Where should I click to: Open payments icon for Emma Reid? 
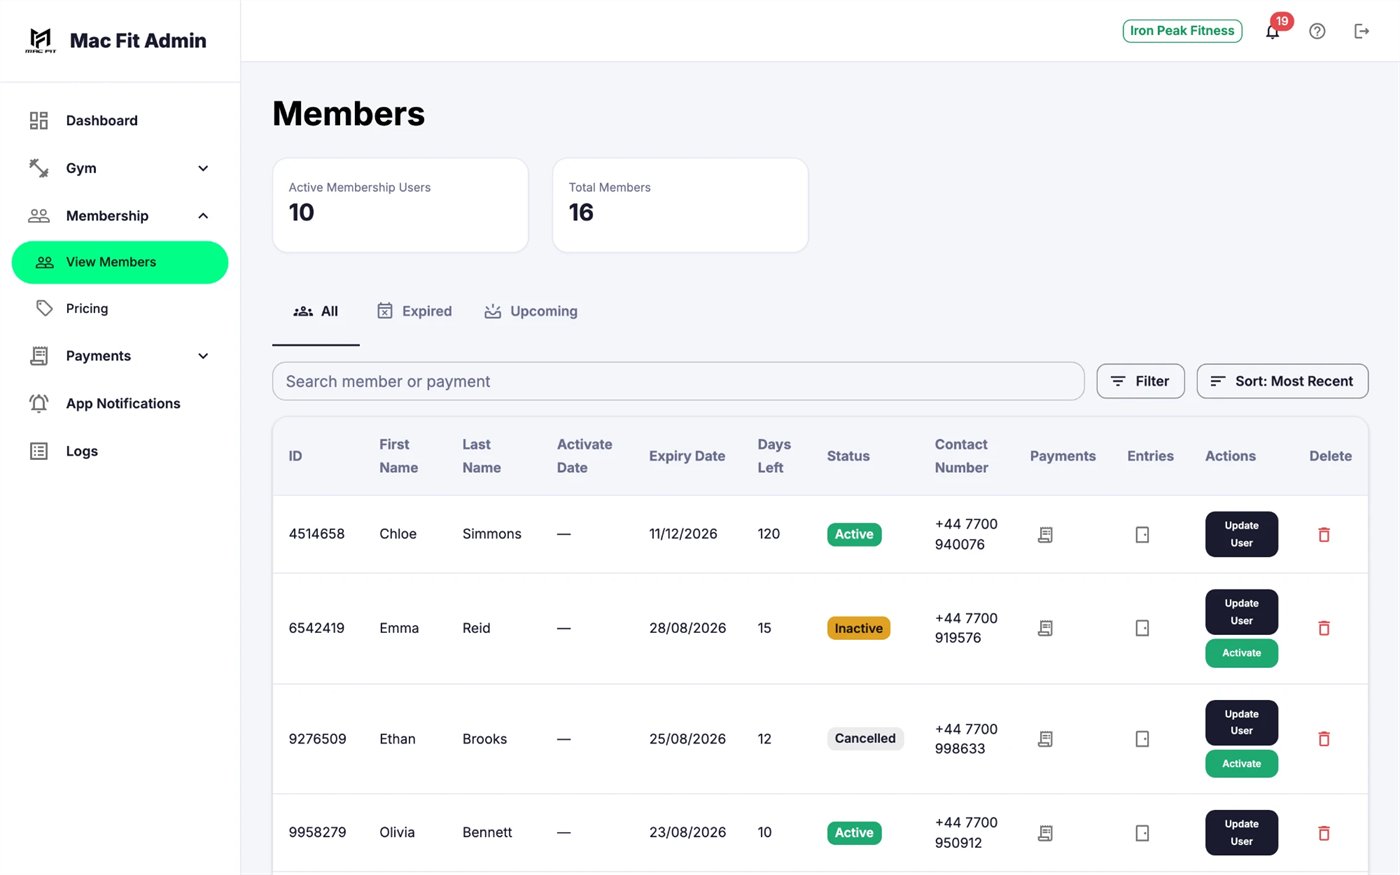point(1045,628)
